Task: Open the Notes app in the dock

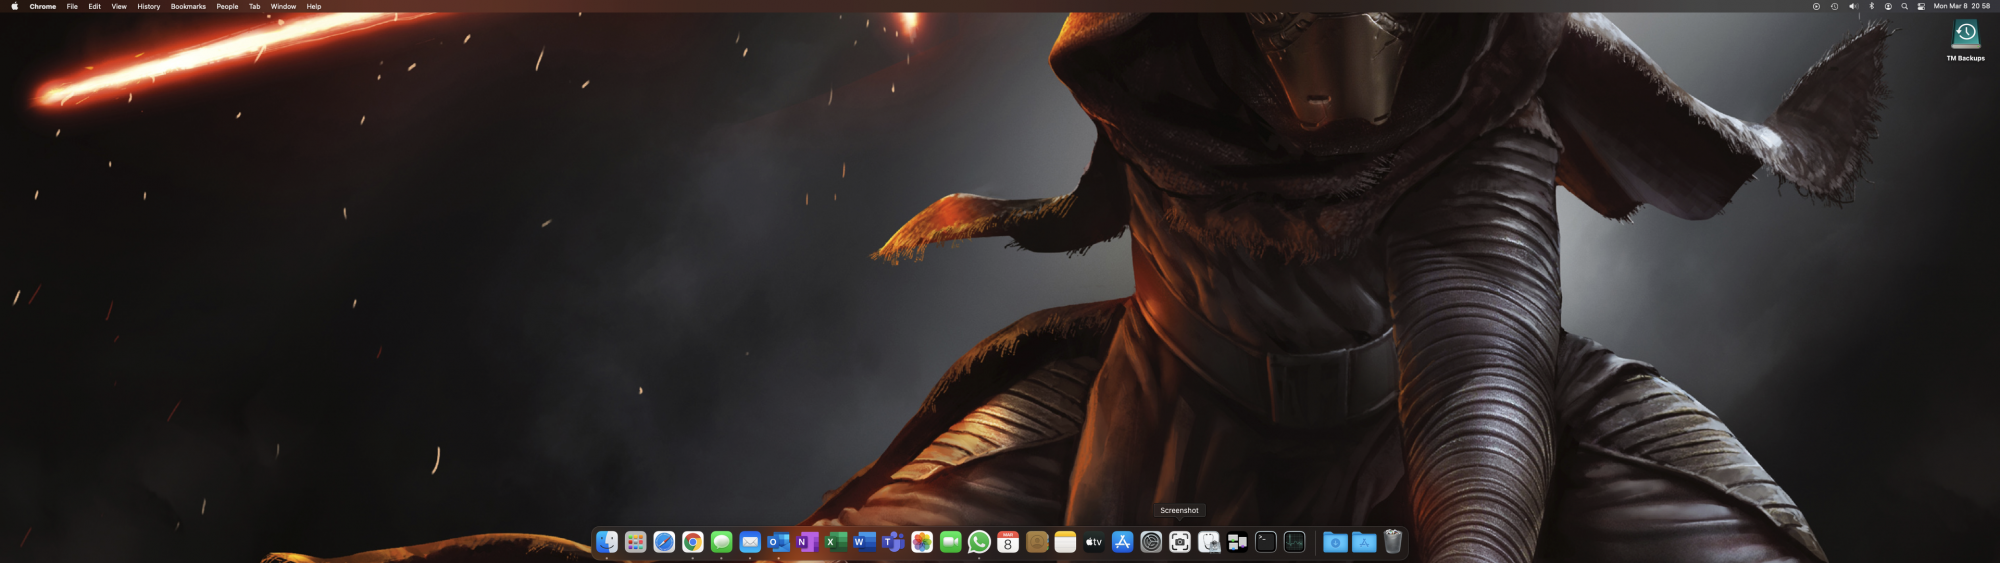Action: 1065,542
